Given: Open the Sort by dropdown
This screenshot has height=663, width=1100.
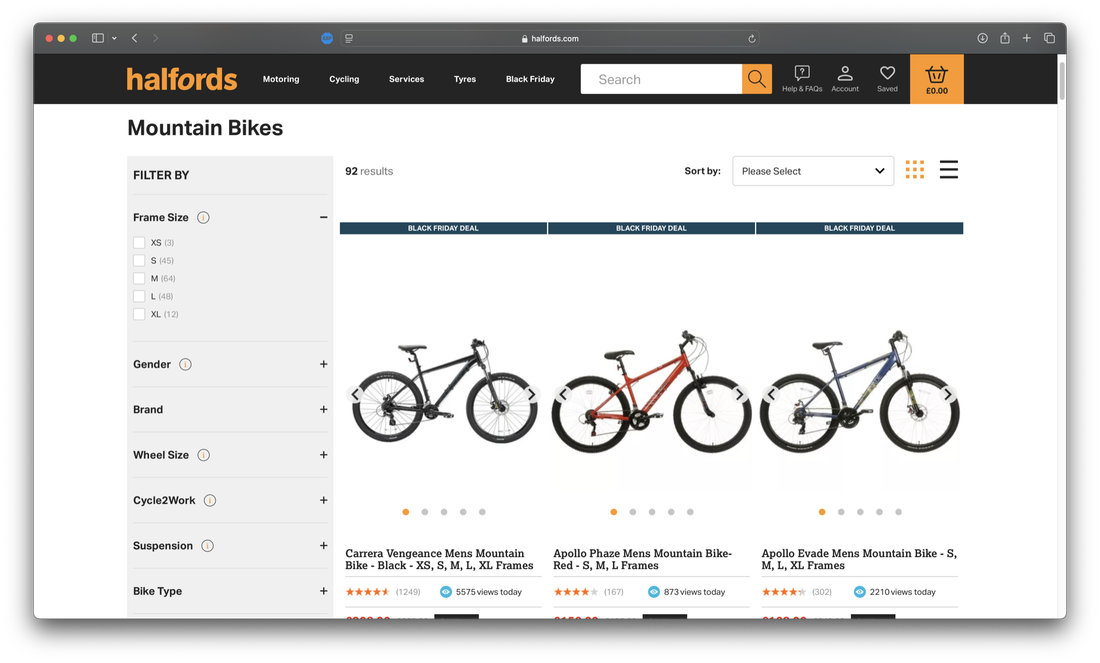Looking at the screenshot, I should 813,171.
